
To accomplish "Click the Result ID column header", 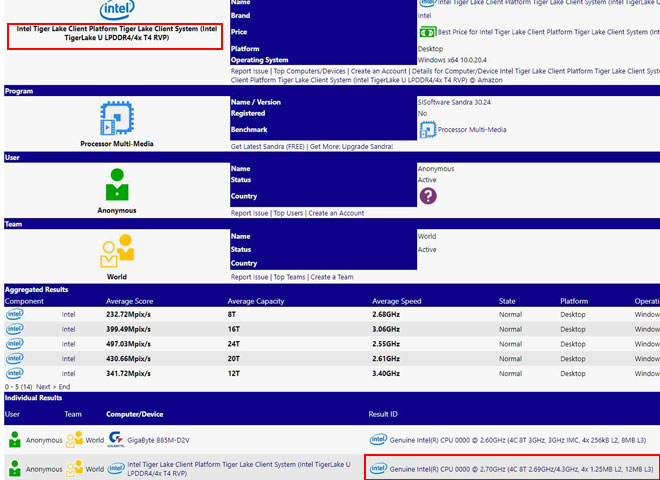I will 383,414.
